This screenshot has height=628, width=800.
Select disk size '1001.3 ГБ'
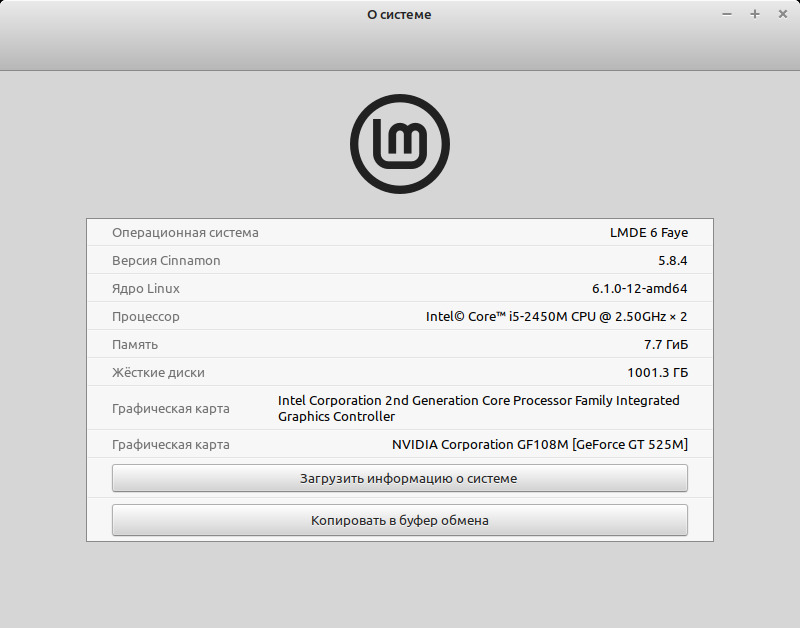(658, 373)
